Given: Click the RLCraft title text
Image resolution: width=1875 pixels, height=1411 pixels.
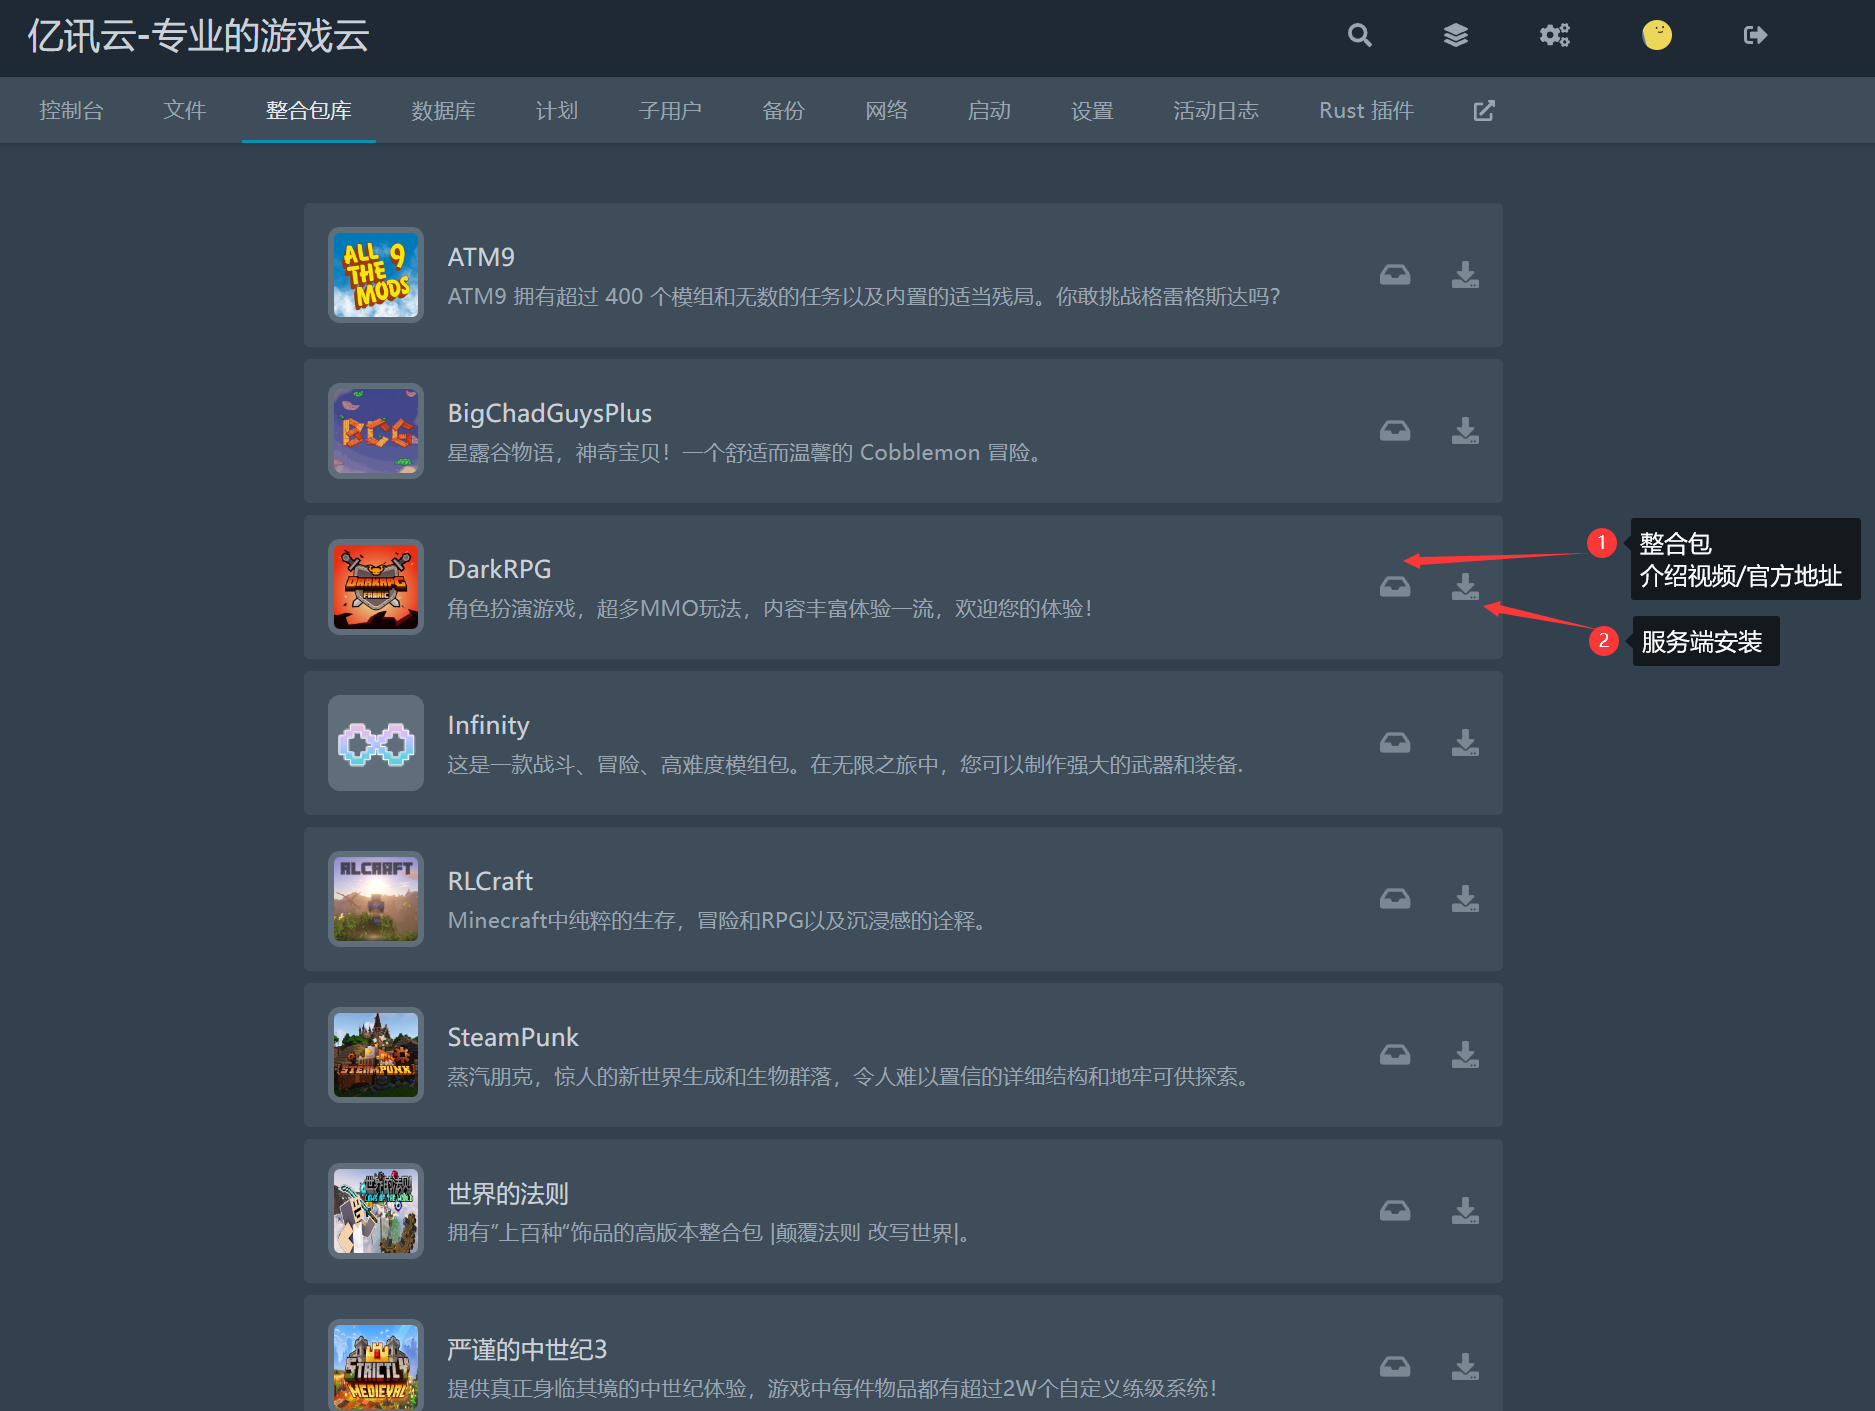Looking at the screenshot, I should click(490, 881).
